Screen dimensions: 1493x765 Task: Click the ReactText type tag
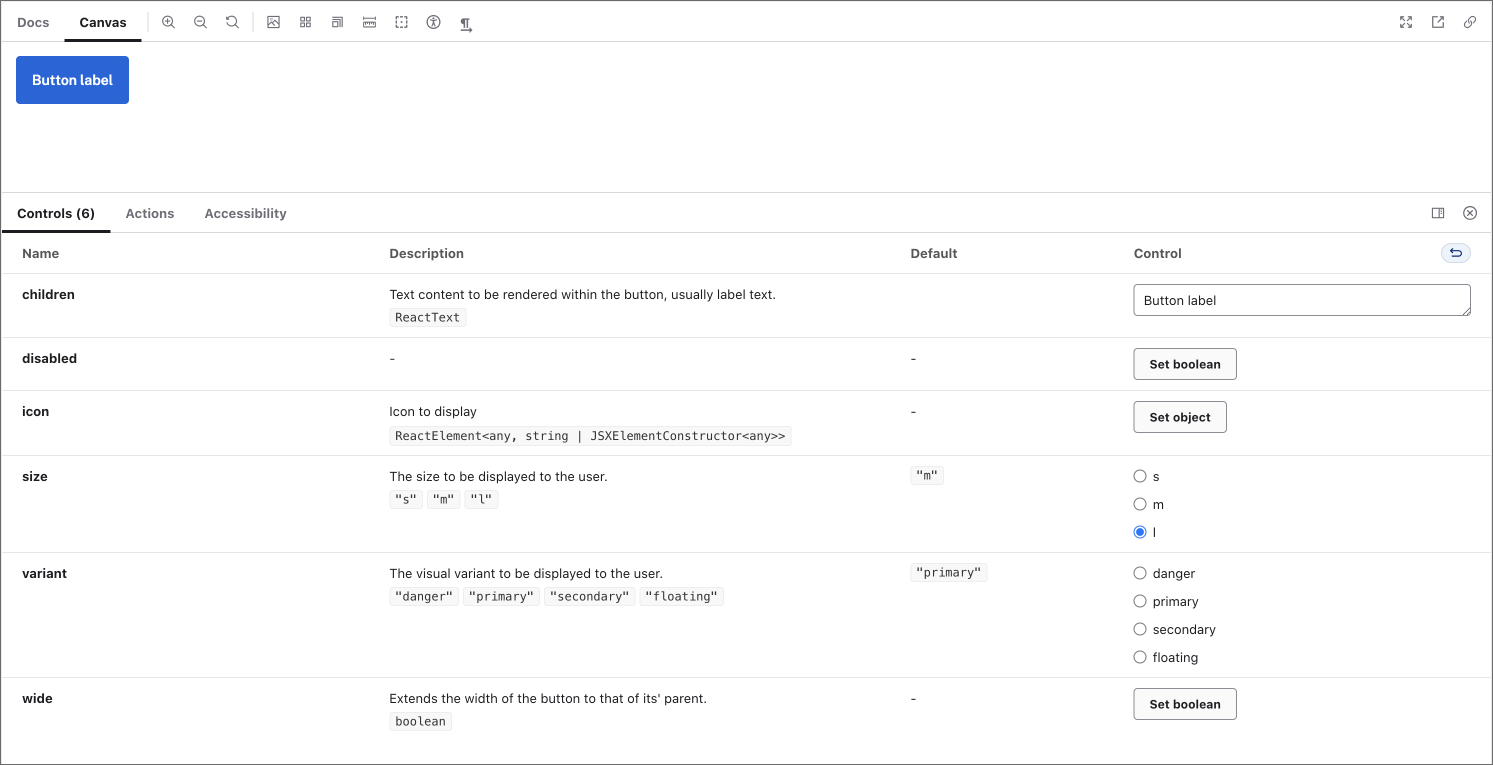click(427, 317)
